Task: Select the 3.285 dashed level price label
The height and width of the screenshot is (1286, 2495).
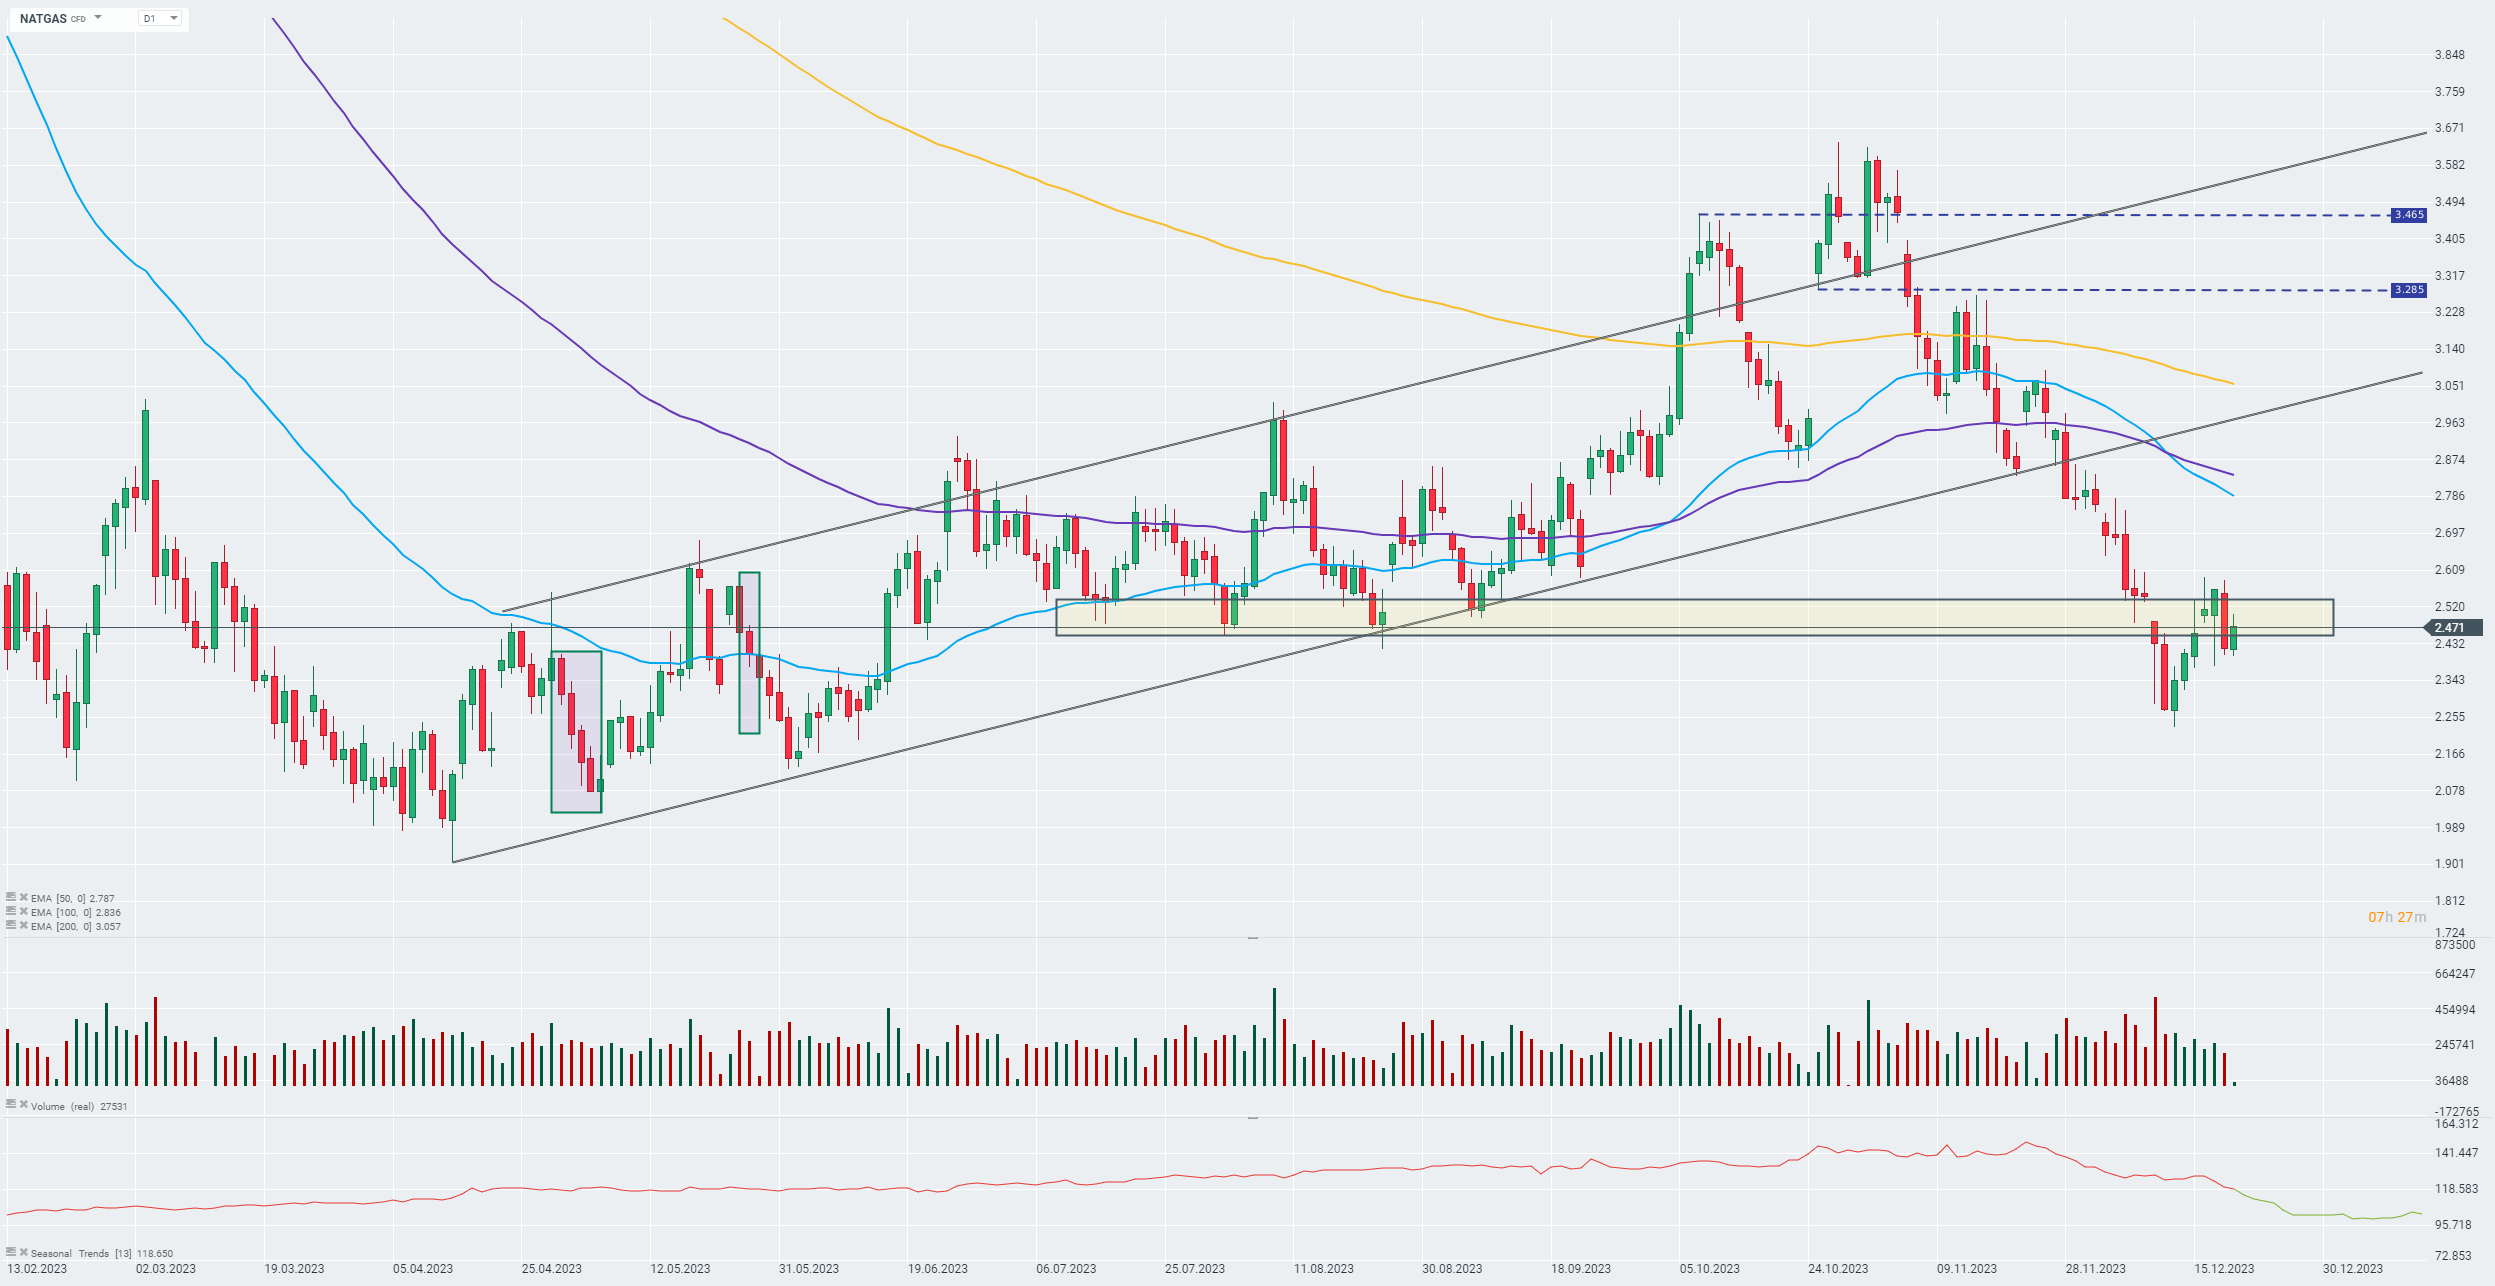Action: point(2408,290)
